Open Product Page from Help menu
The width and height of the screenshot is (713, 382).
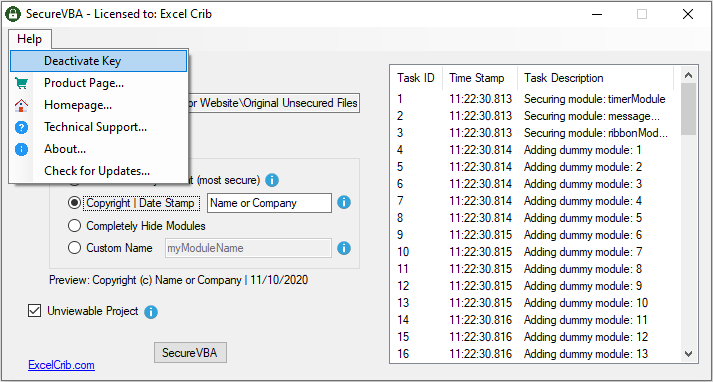coord(98,83)
